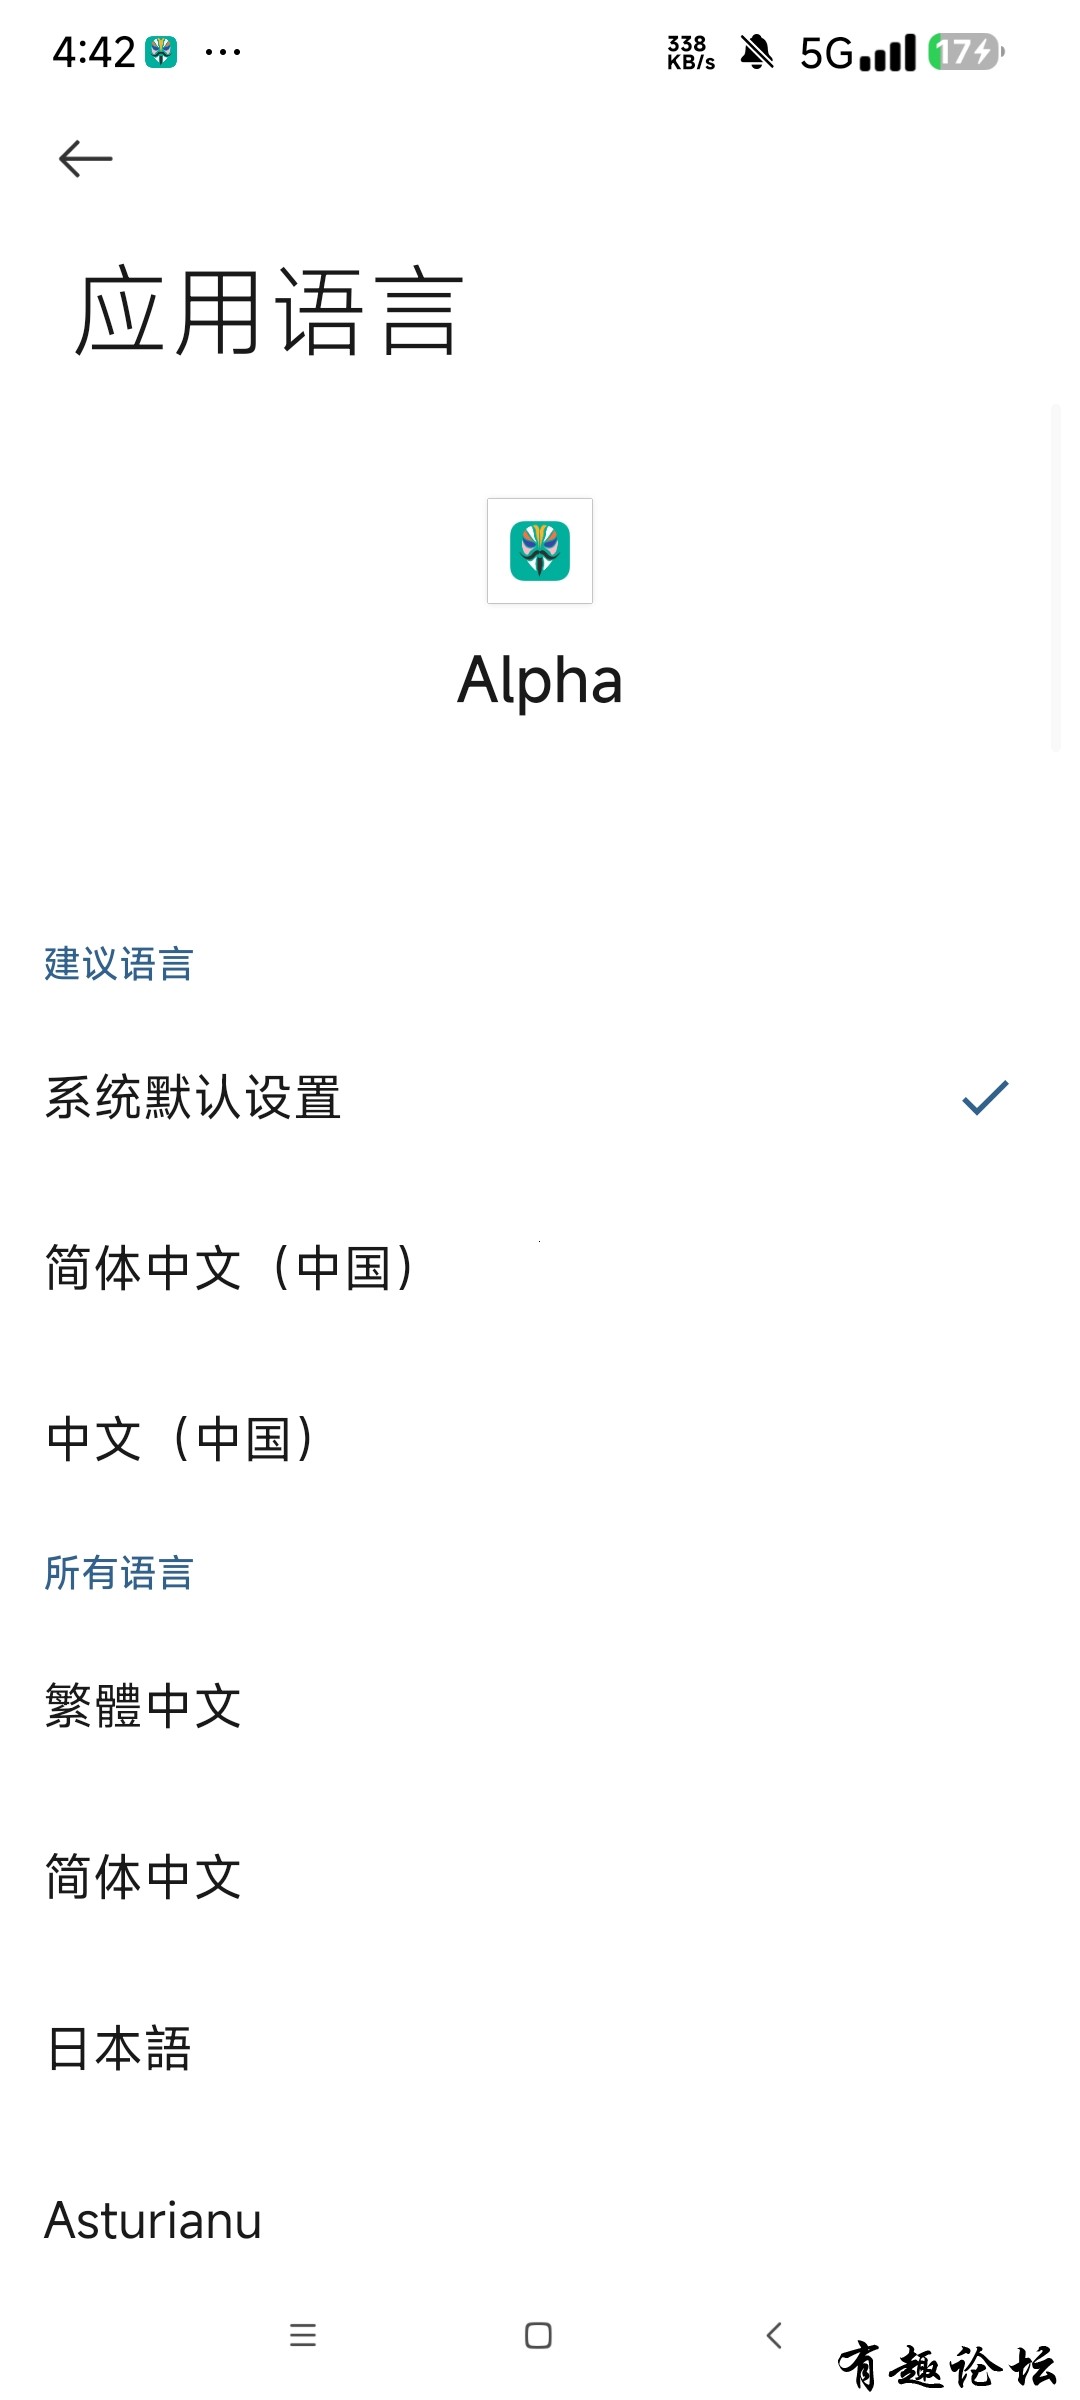The image size is (1080, 2400).
Task: Choose 中文（中国）as app language
Action: click(540, 1439)
